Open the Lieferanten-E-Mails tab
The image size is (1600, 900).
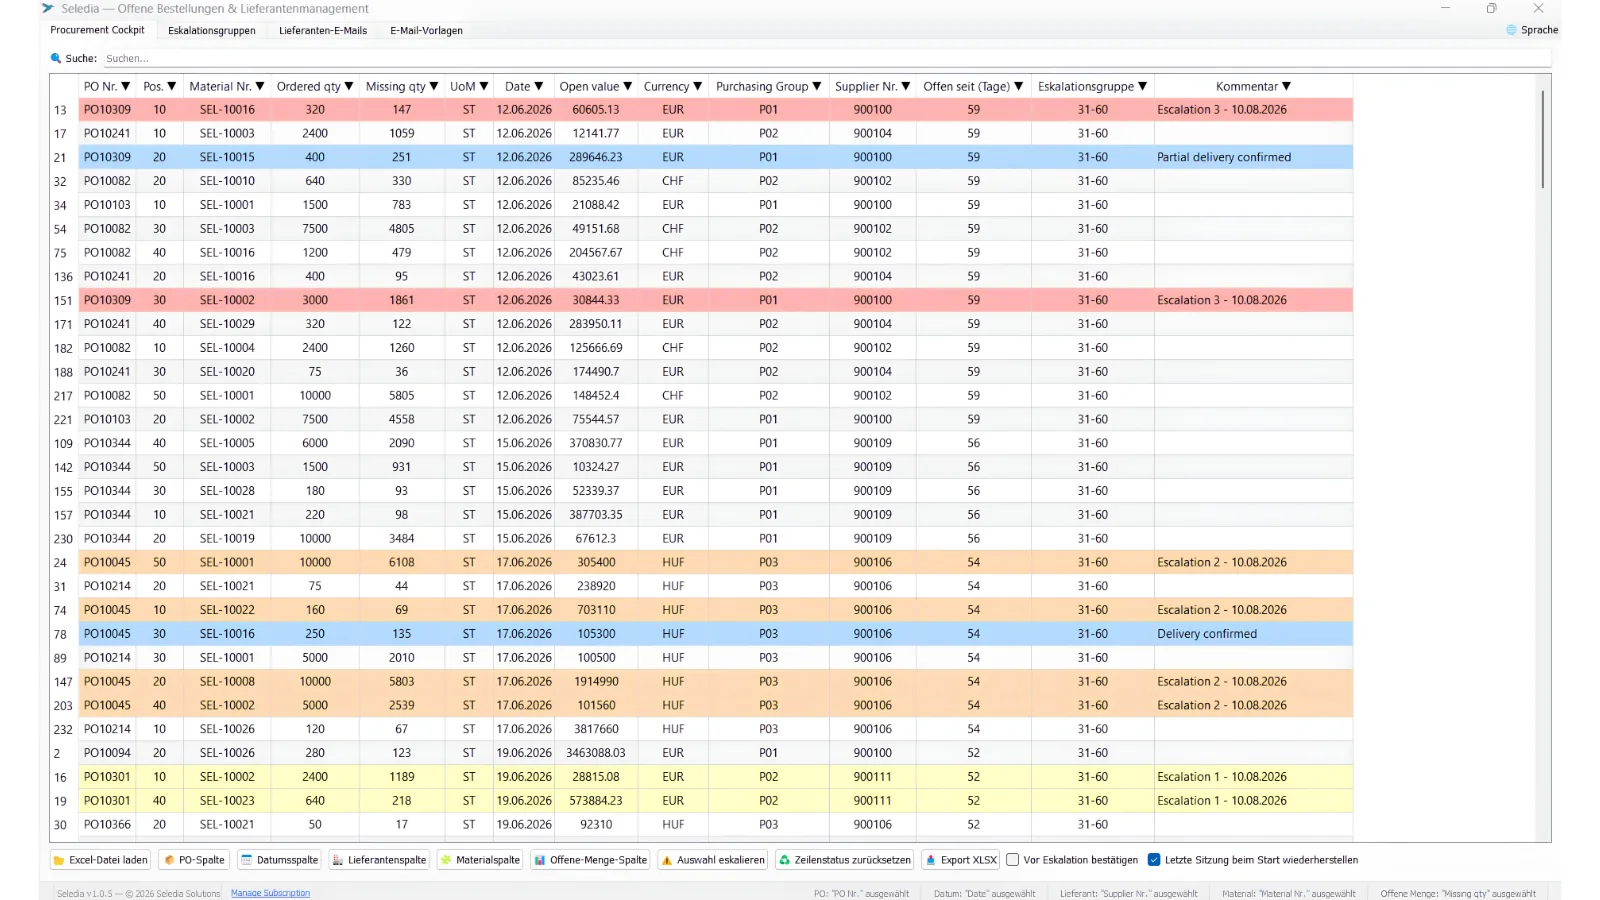[323, 31]
